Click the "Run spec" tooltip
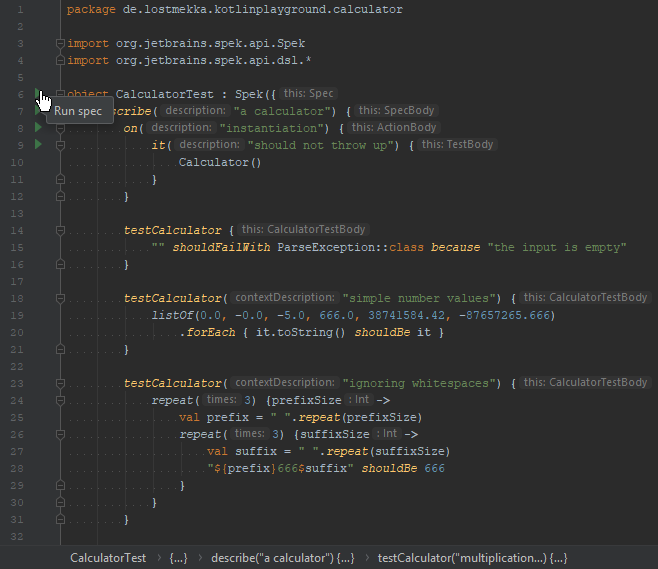 coord(79,111)
